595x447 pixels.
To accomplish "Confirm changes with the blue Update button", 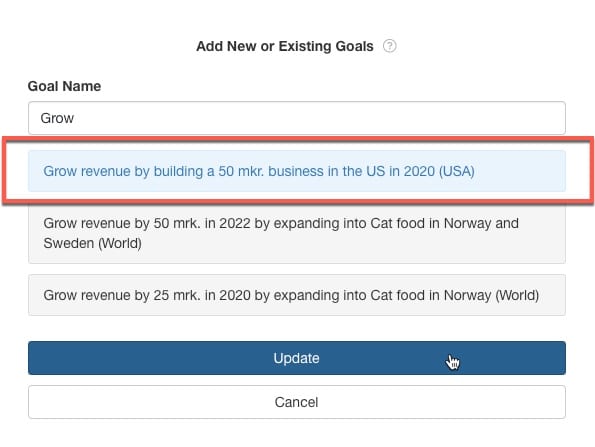I will tap(297, 358).
